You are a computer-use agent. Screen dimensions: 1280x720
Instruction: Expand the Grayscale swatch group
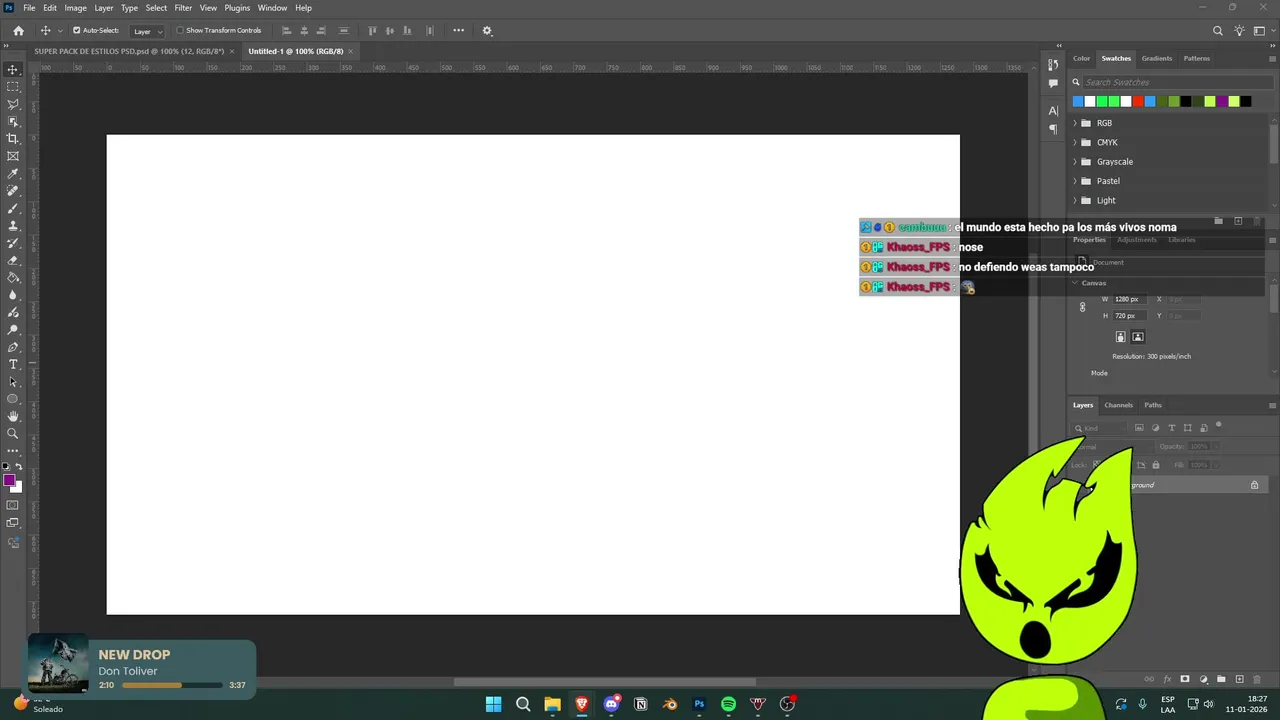tap(1075, 162)
